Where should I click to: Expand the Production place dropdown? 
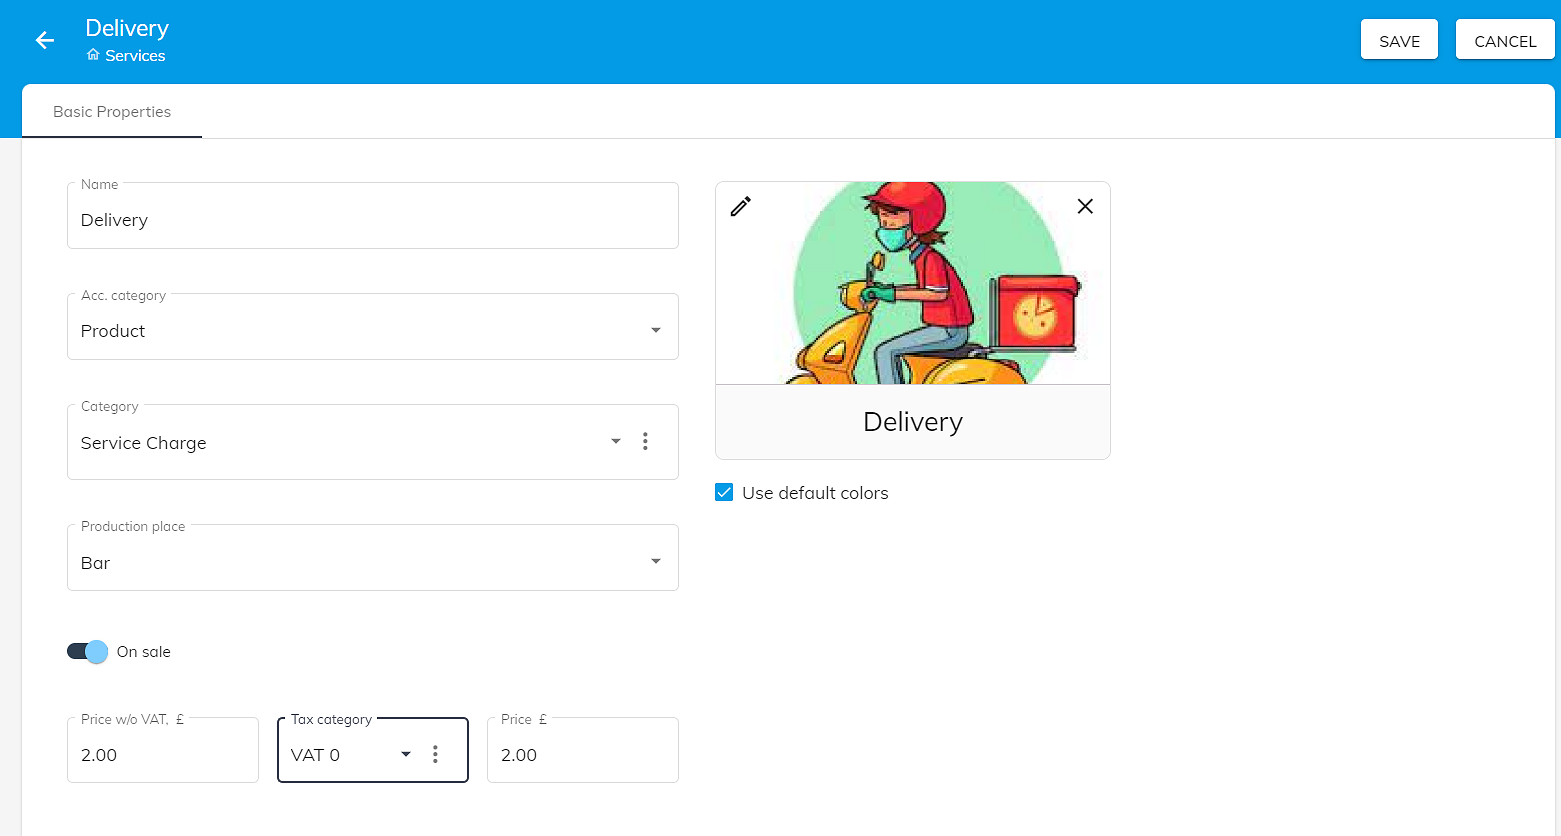[x=655, y=561]
